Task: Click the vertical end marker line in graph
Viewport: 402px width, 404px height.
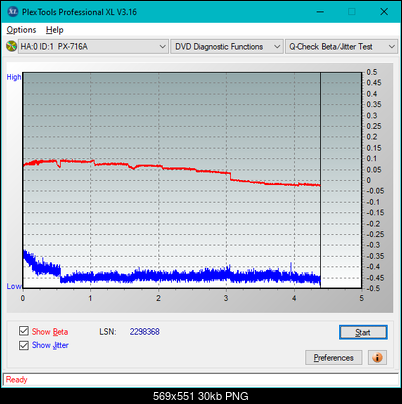Action: click(x=320, y=180)
